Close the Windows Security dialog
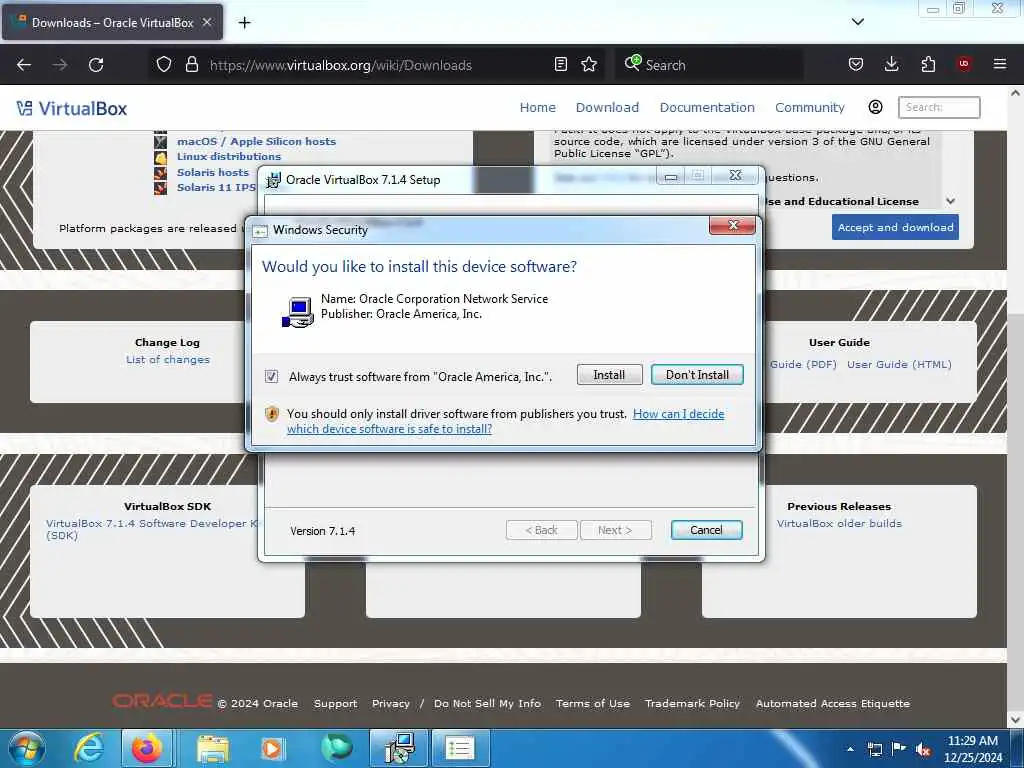Image resolution: width=1024 pixels, height=768 pixels. [x=732, y=225]
